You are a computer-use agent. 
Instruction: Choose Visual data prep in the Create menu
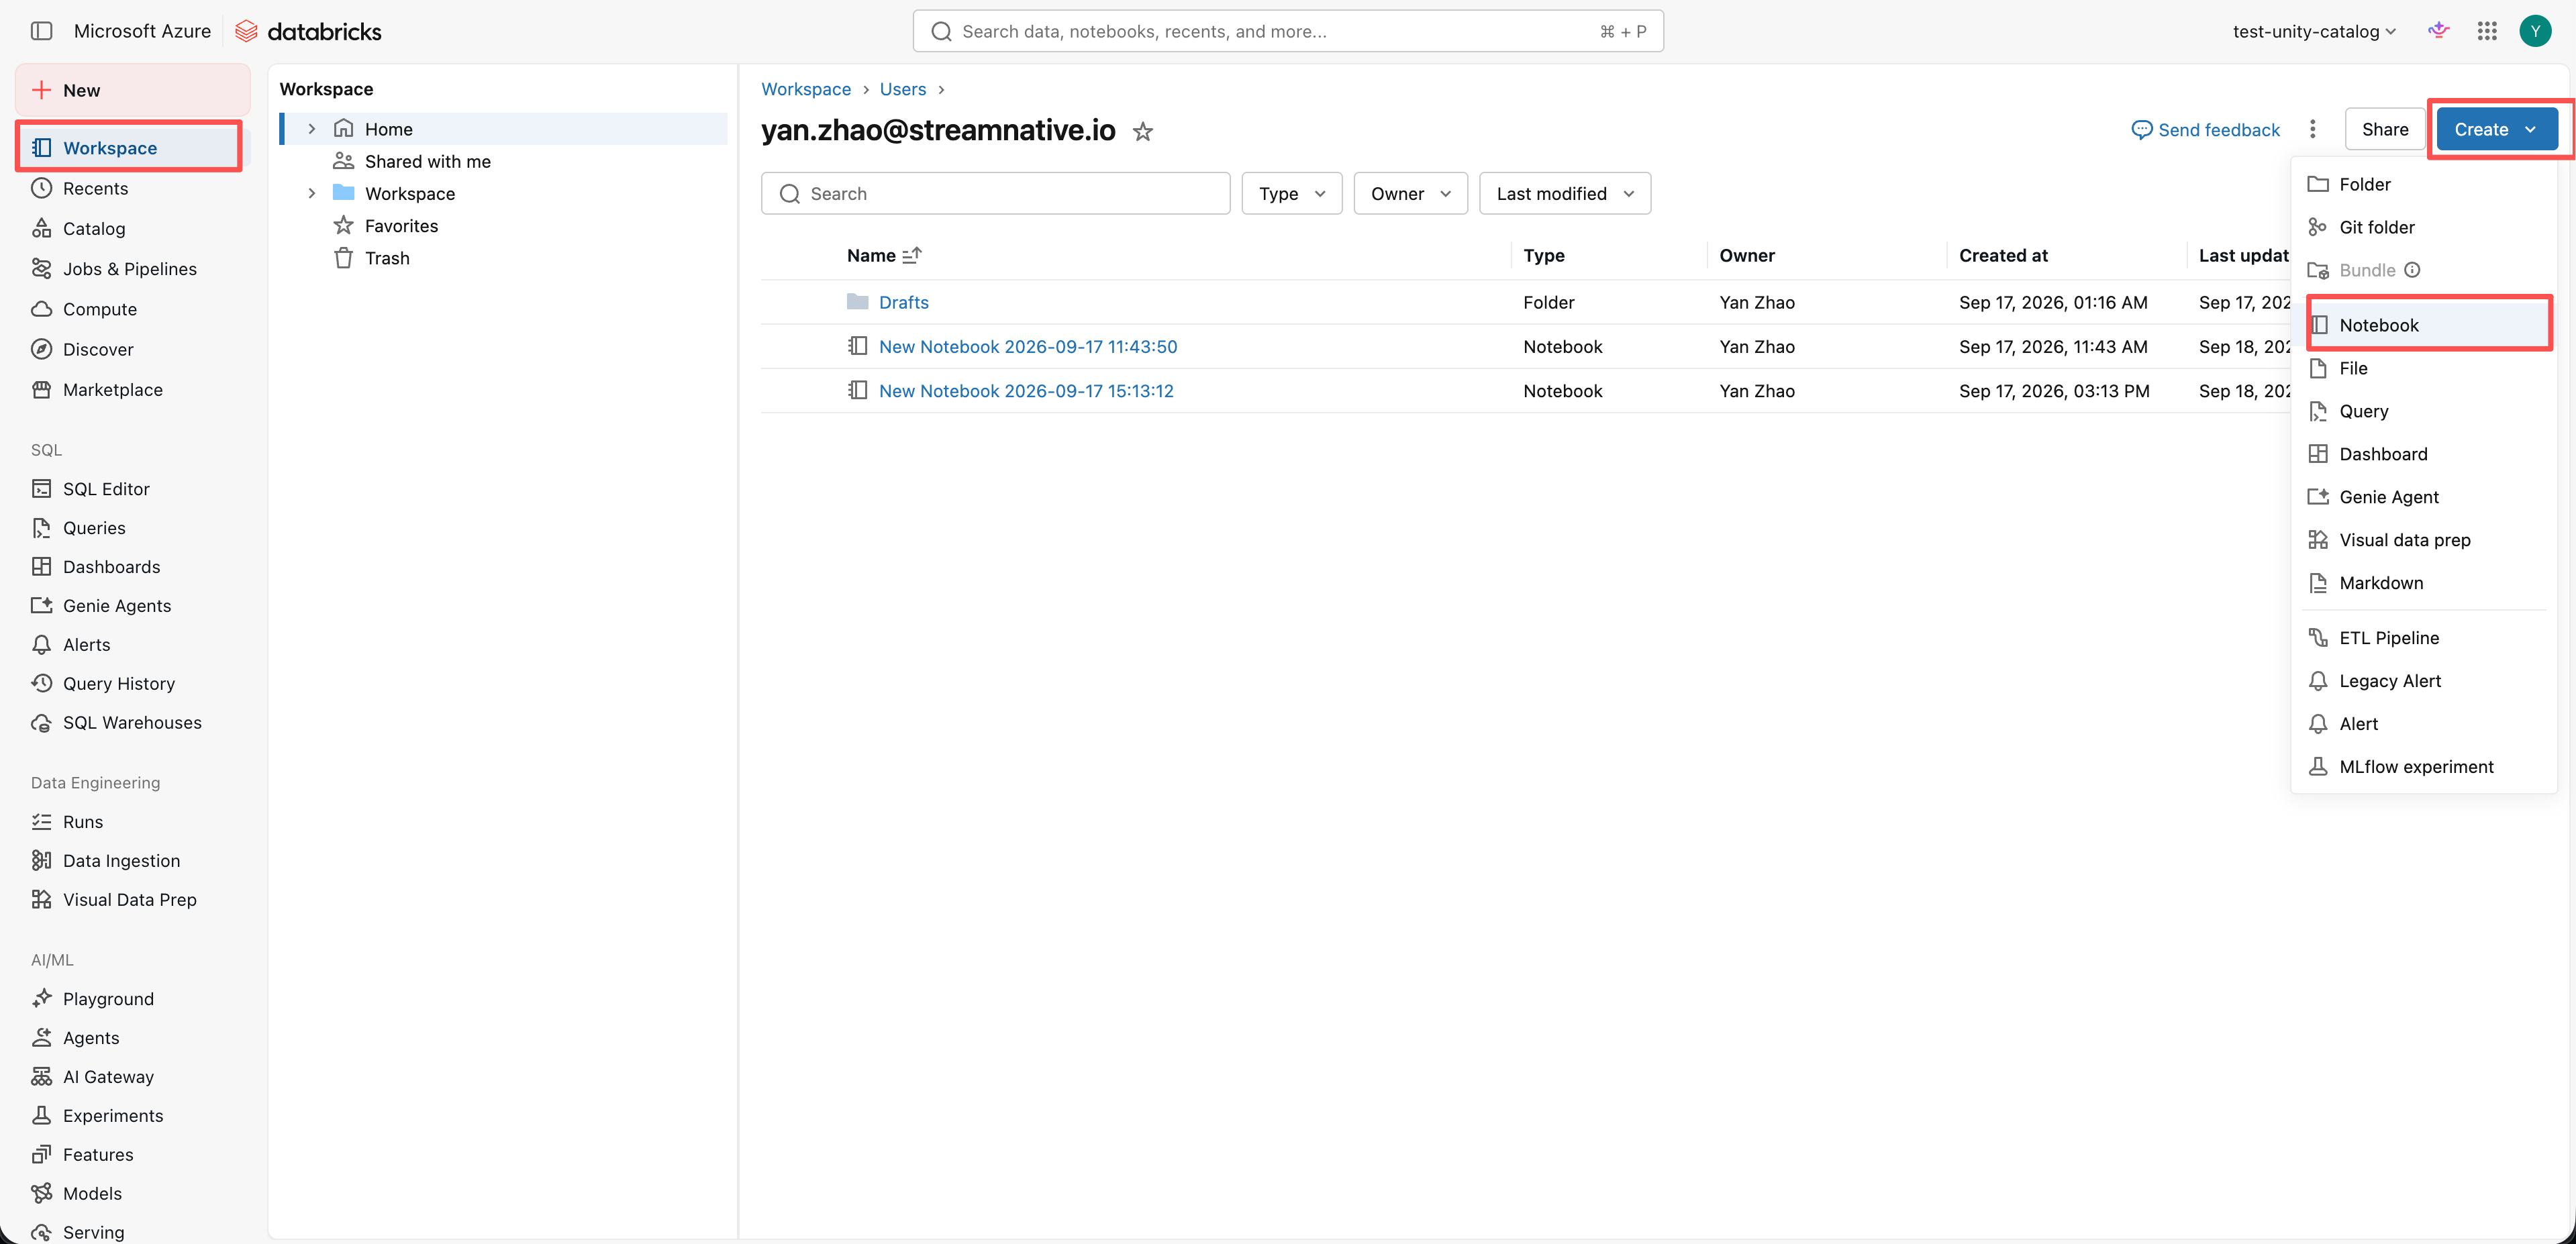pyautogui.click(x=2424, y=540)
